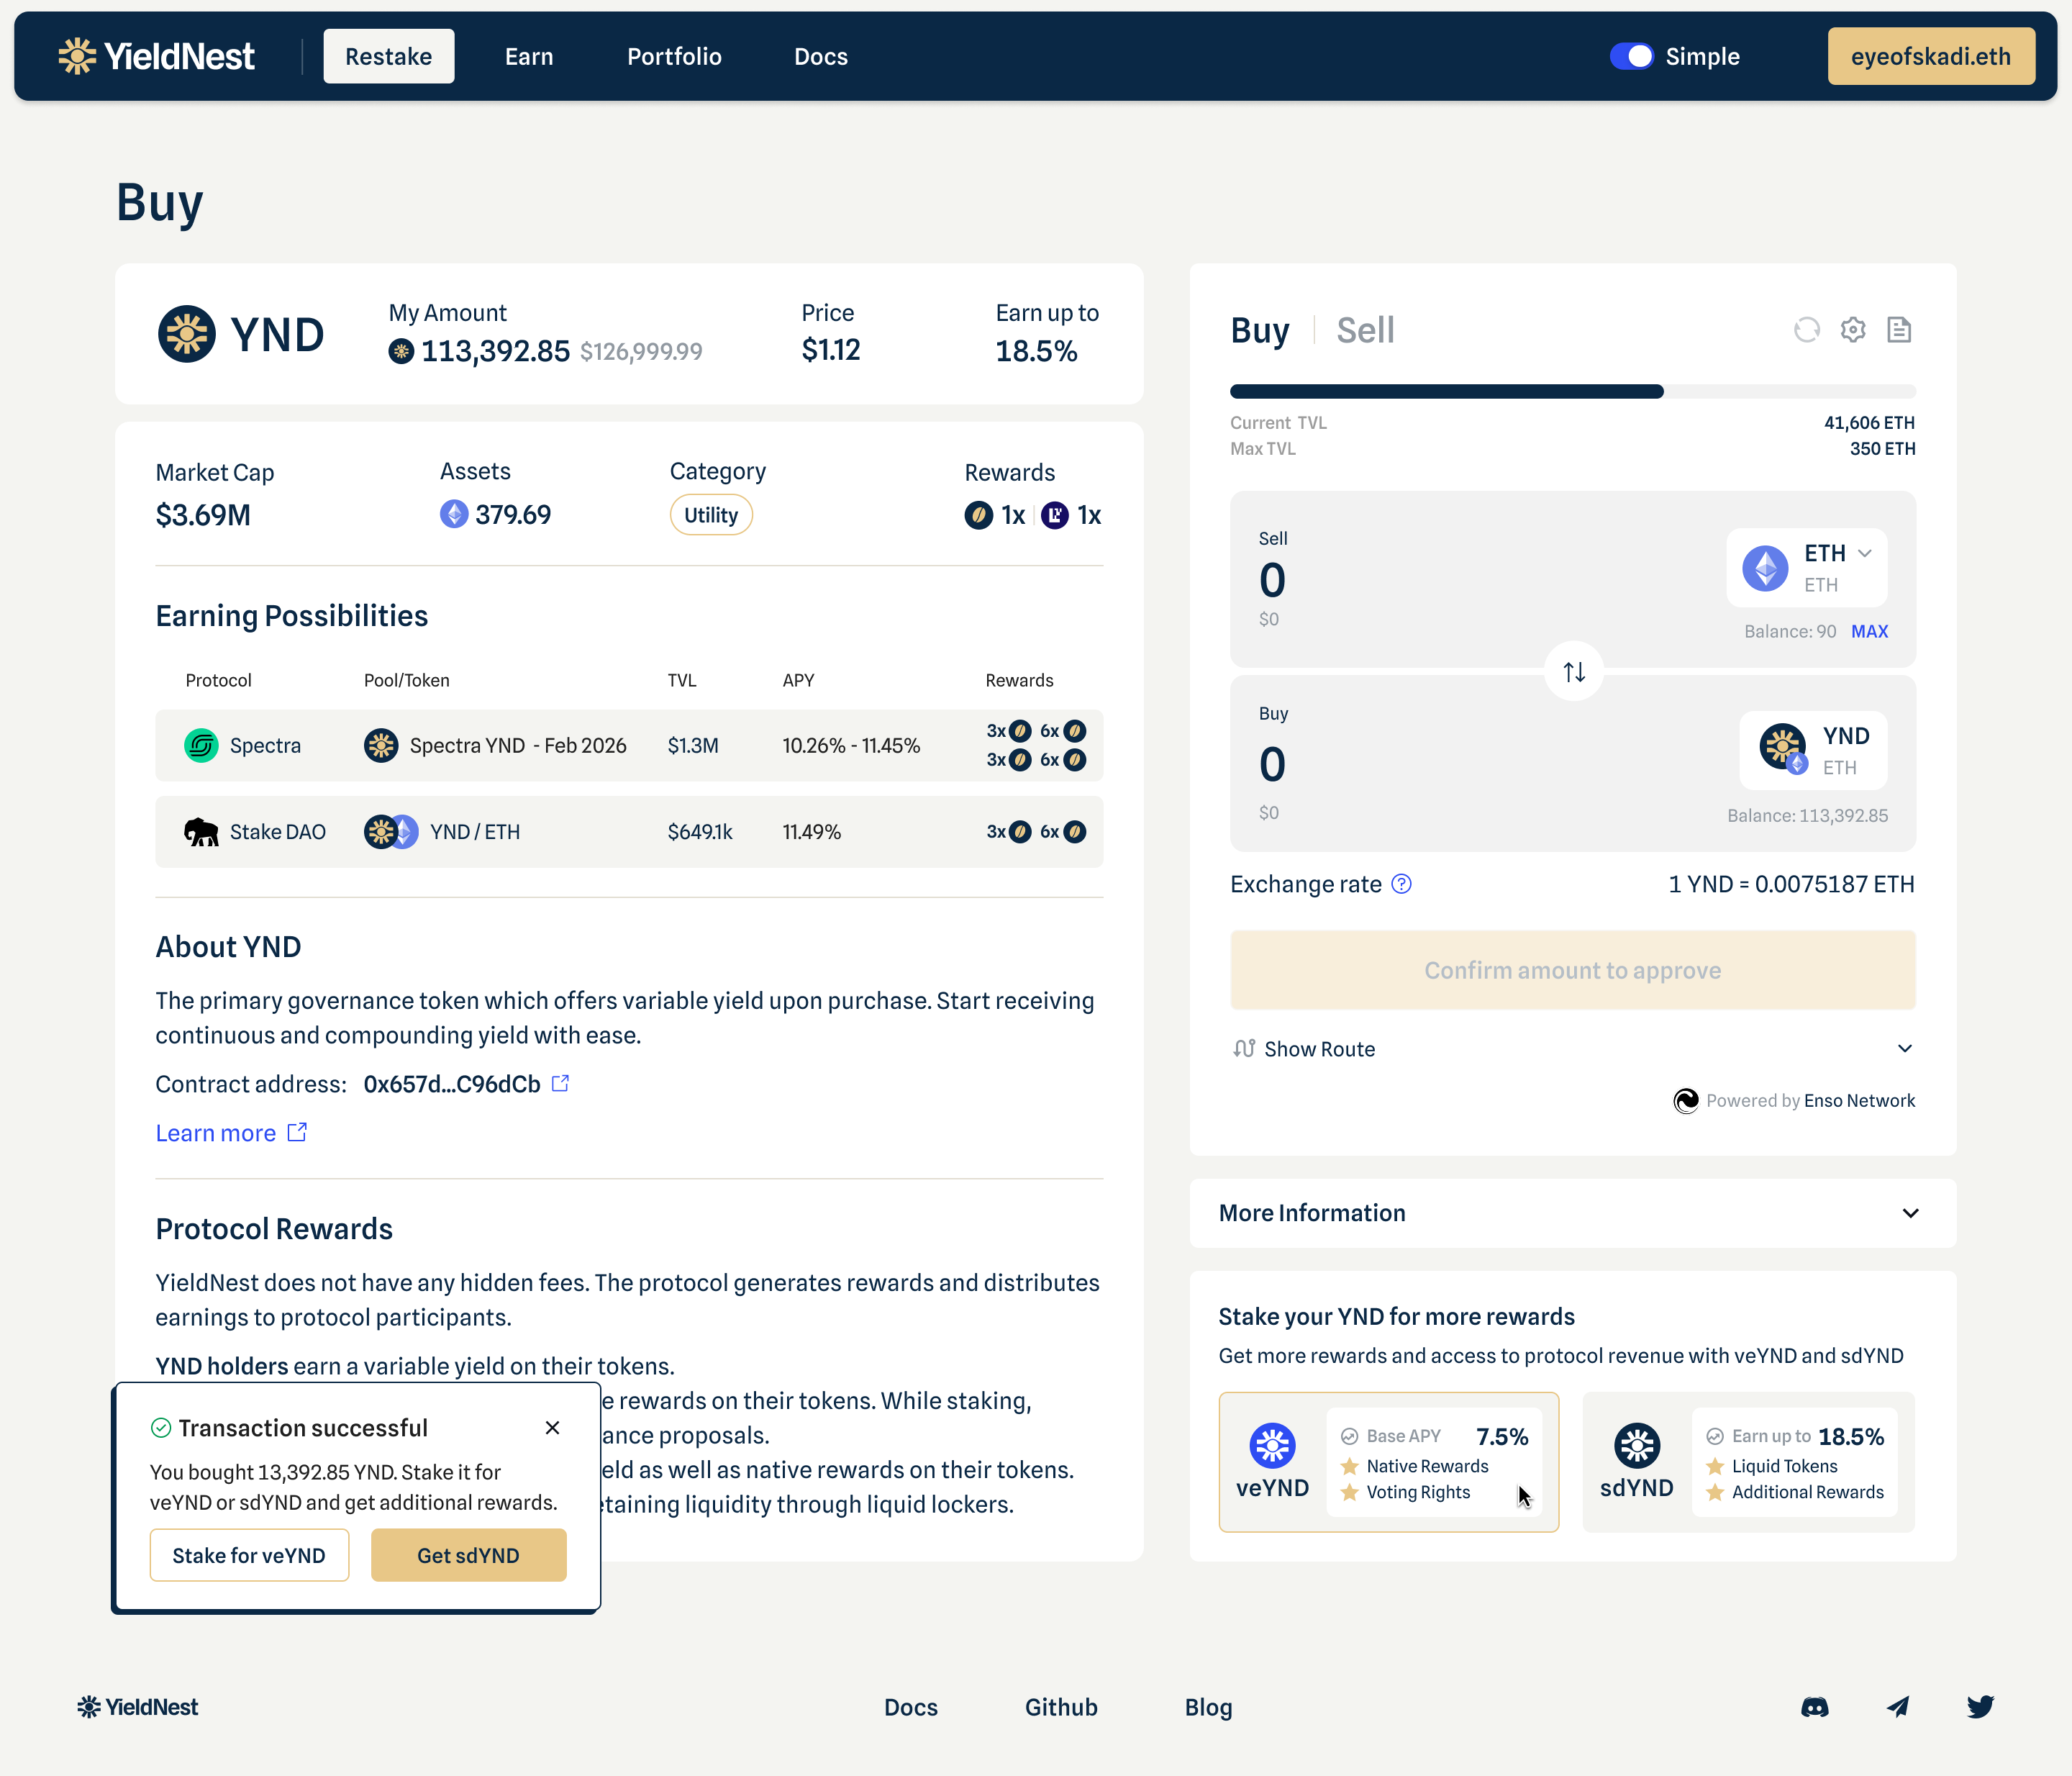Click the Utility category tag

[711, 515]
